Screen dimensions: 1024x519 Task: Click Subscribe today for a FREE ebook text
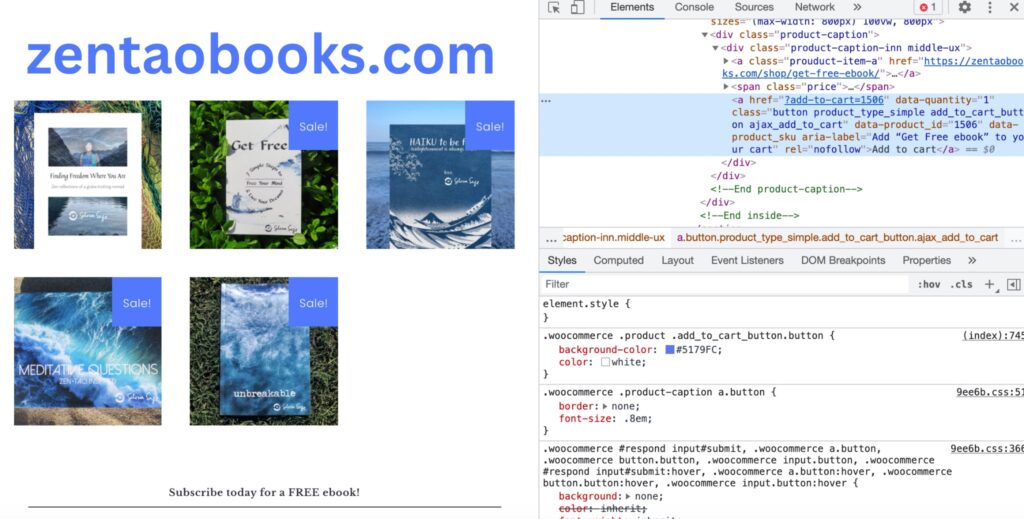264,492
